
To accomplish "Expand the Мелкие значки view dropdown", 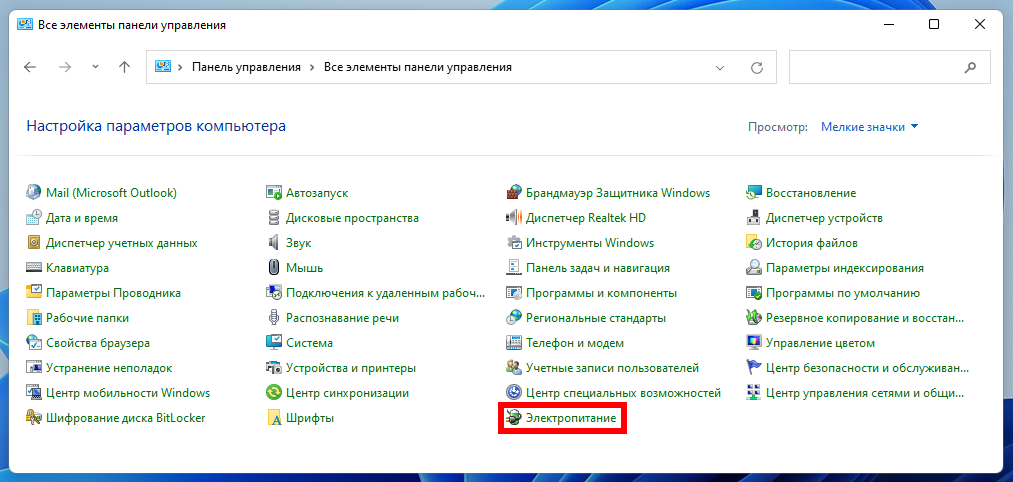I will [x=869, y=127].
